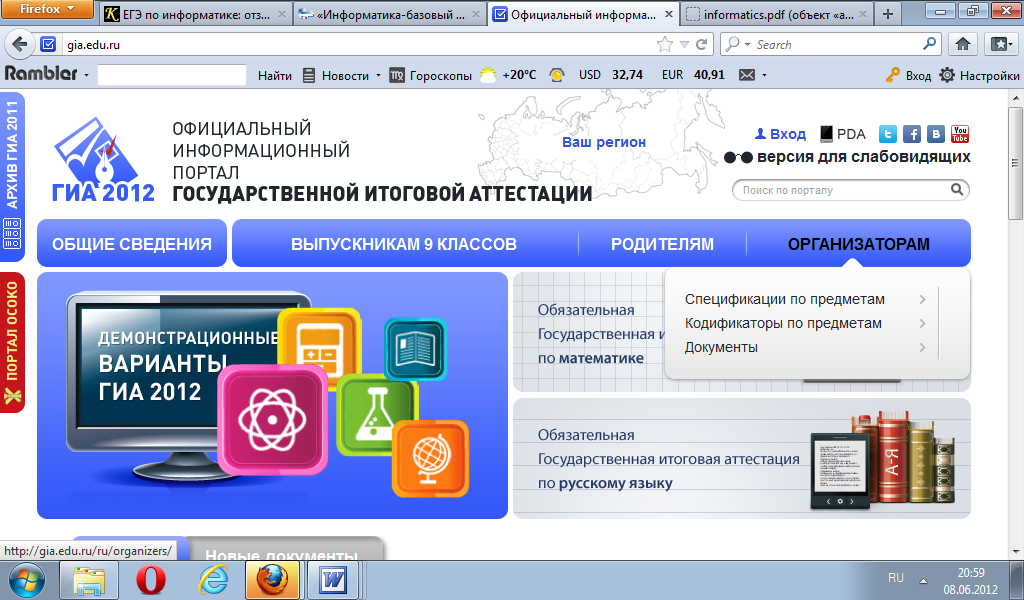Expand the Новости dropdown arrow
The height and width of the screenshot is (600, 1024).
tap(377, 76)
